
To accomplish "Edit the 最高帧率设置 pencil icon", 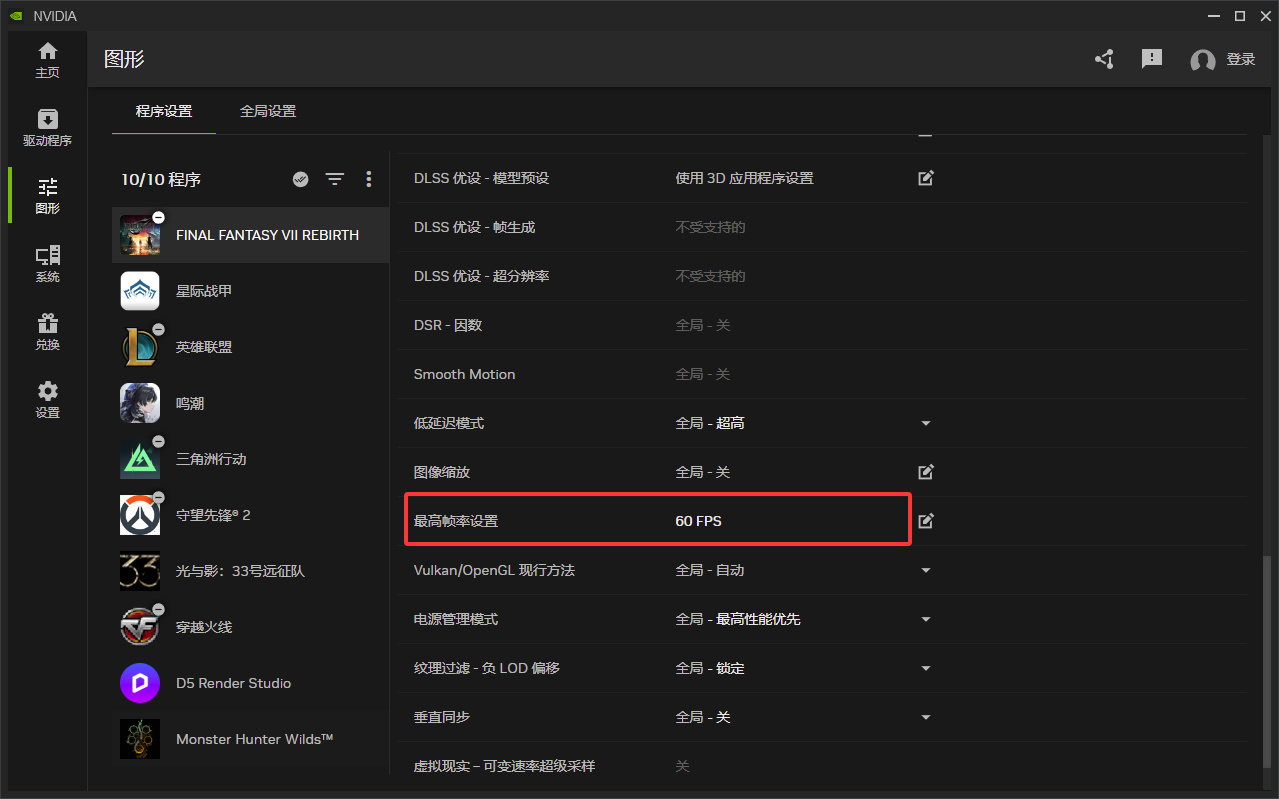I will click(x=926, y=521).
